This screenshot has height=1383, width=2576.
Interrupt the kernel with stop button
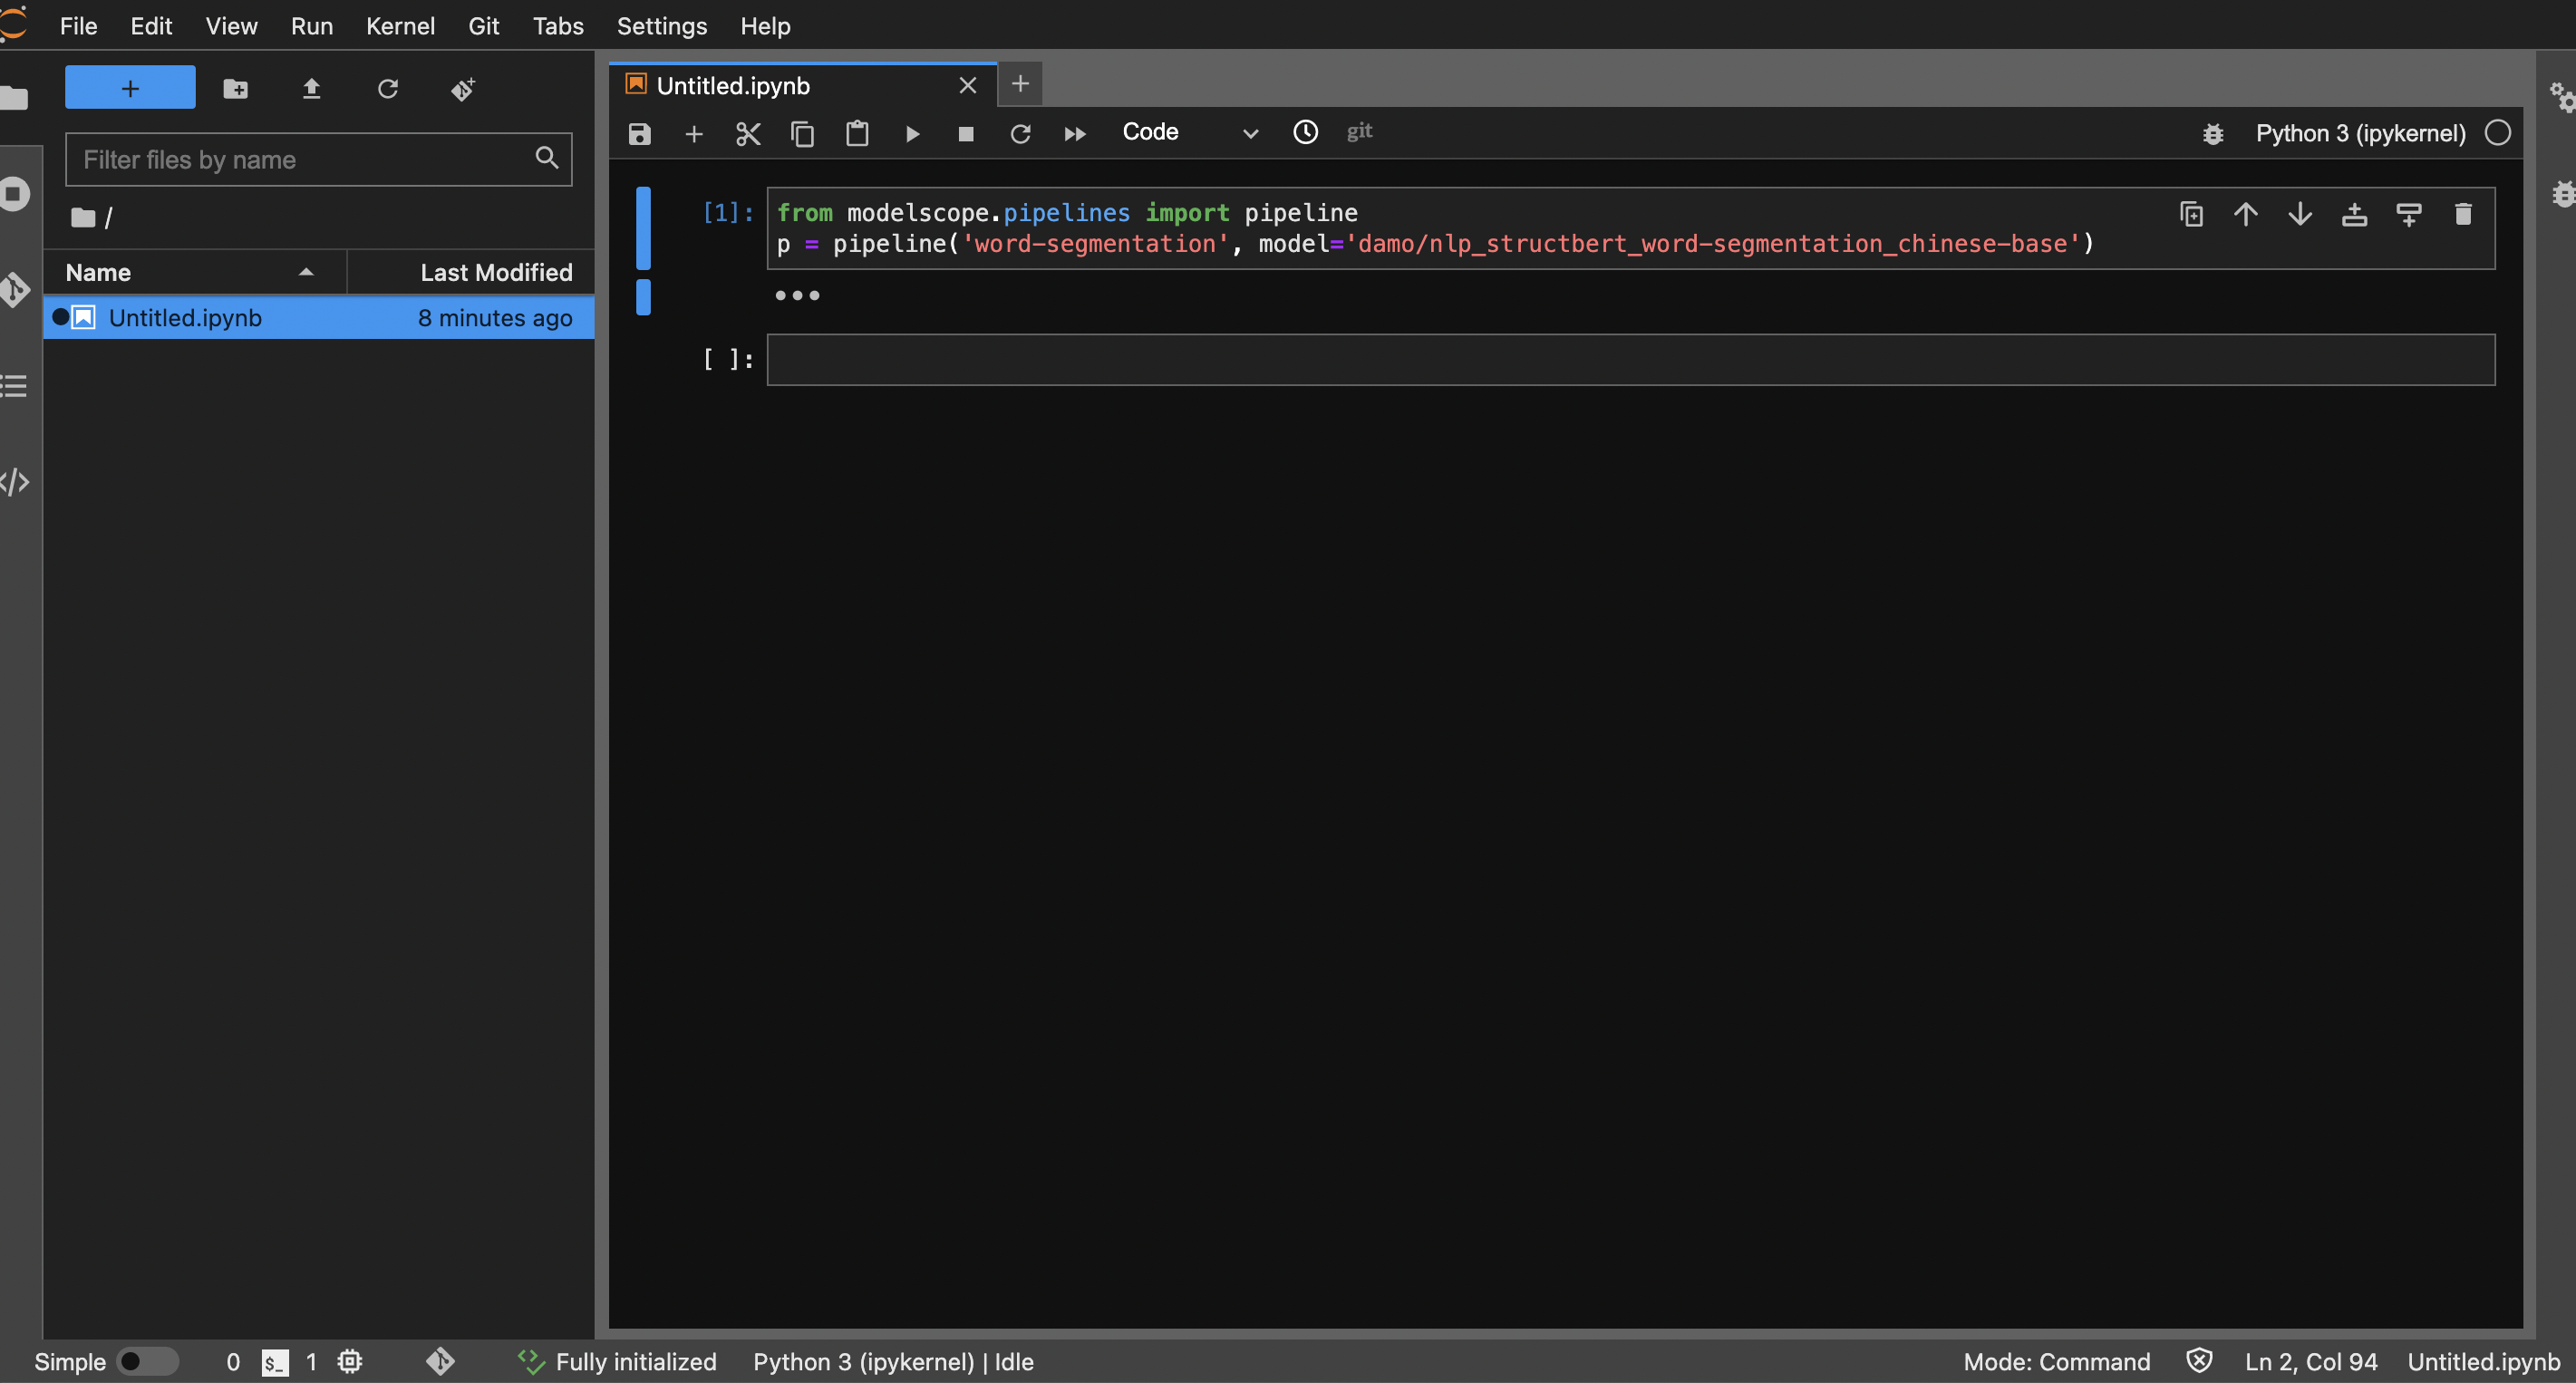965,133
